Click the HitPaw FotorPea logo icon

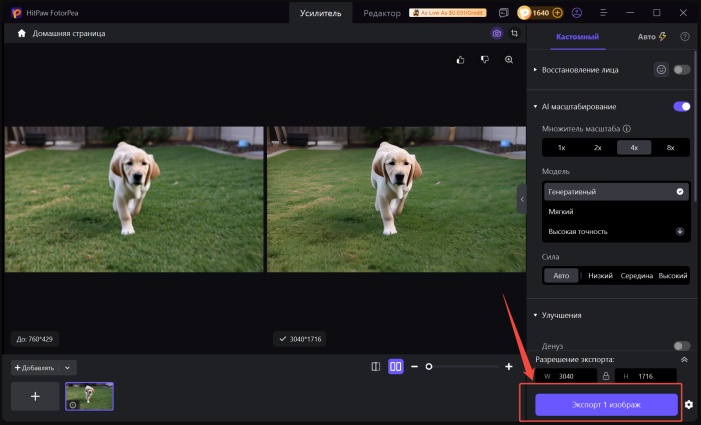pos(17,13)
